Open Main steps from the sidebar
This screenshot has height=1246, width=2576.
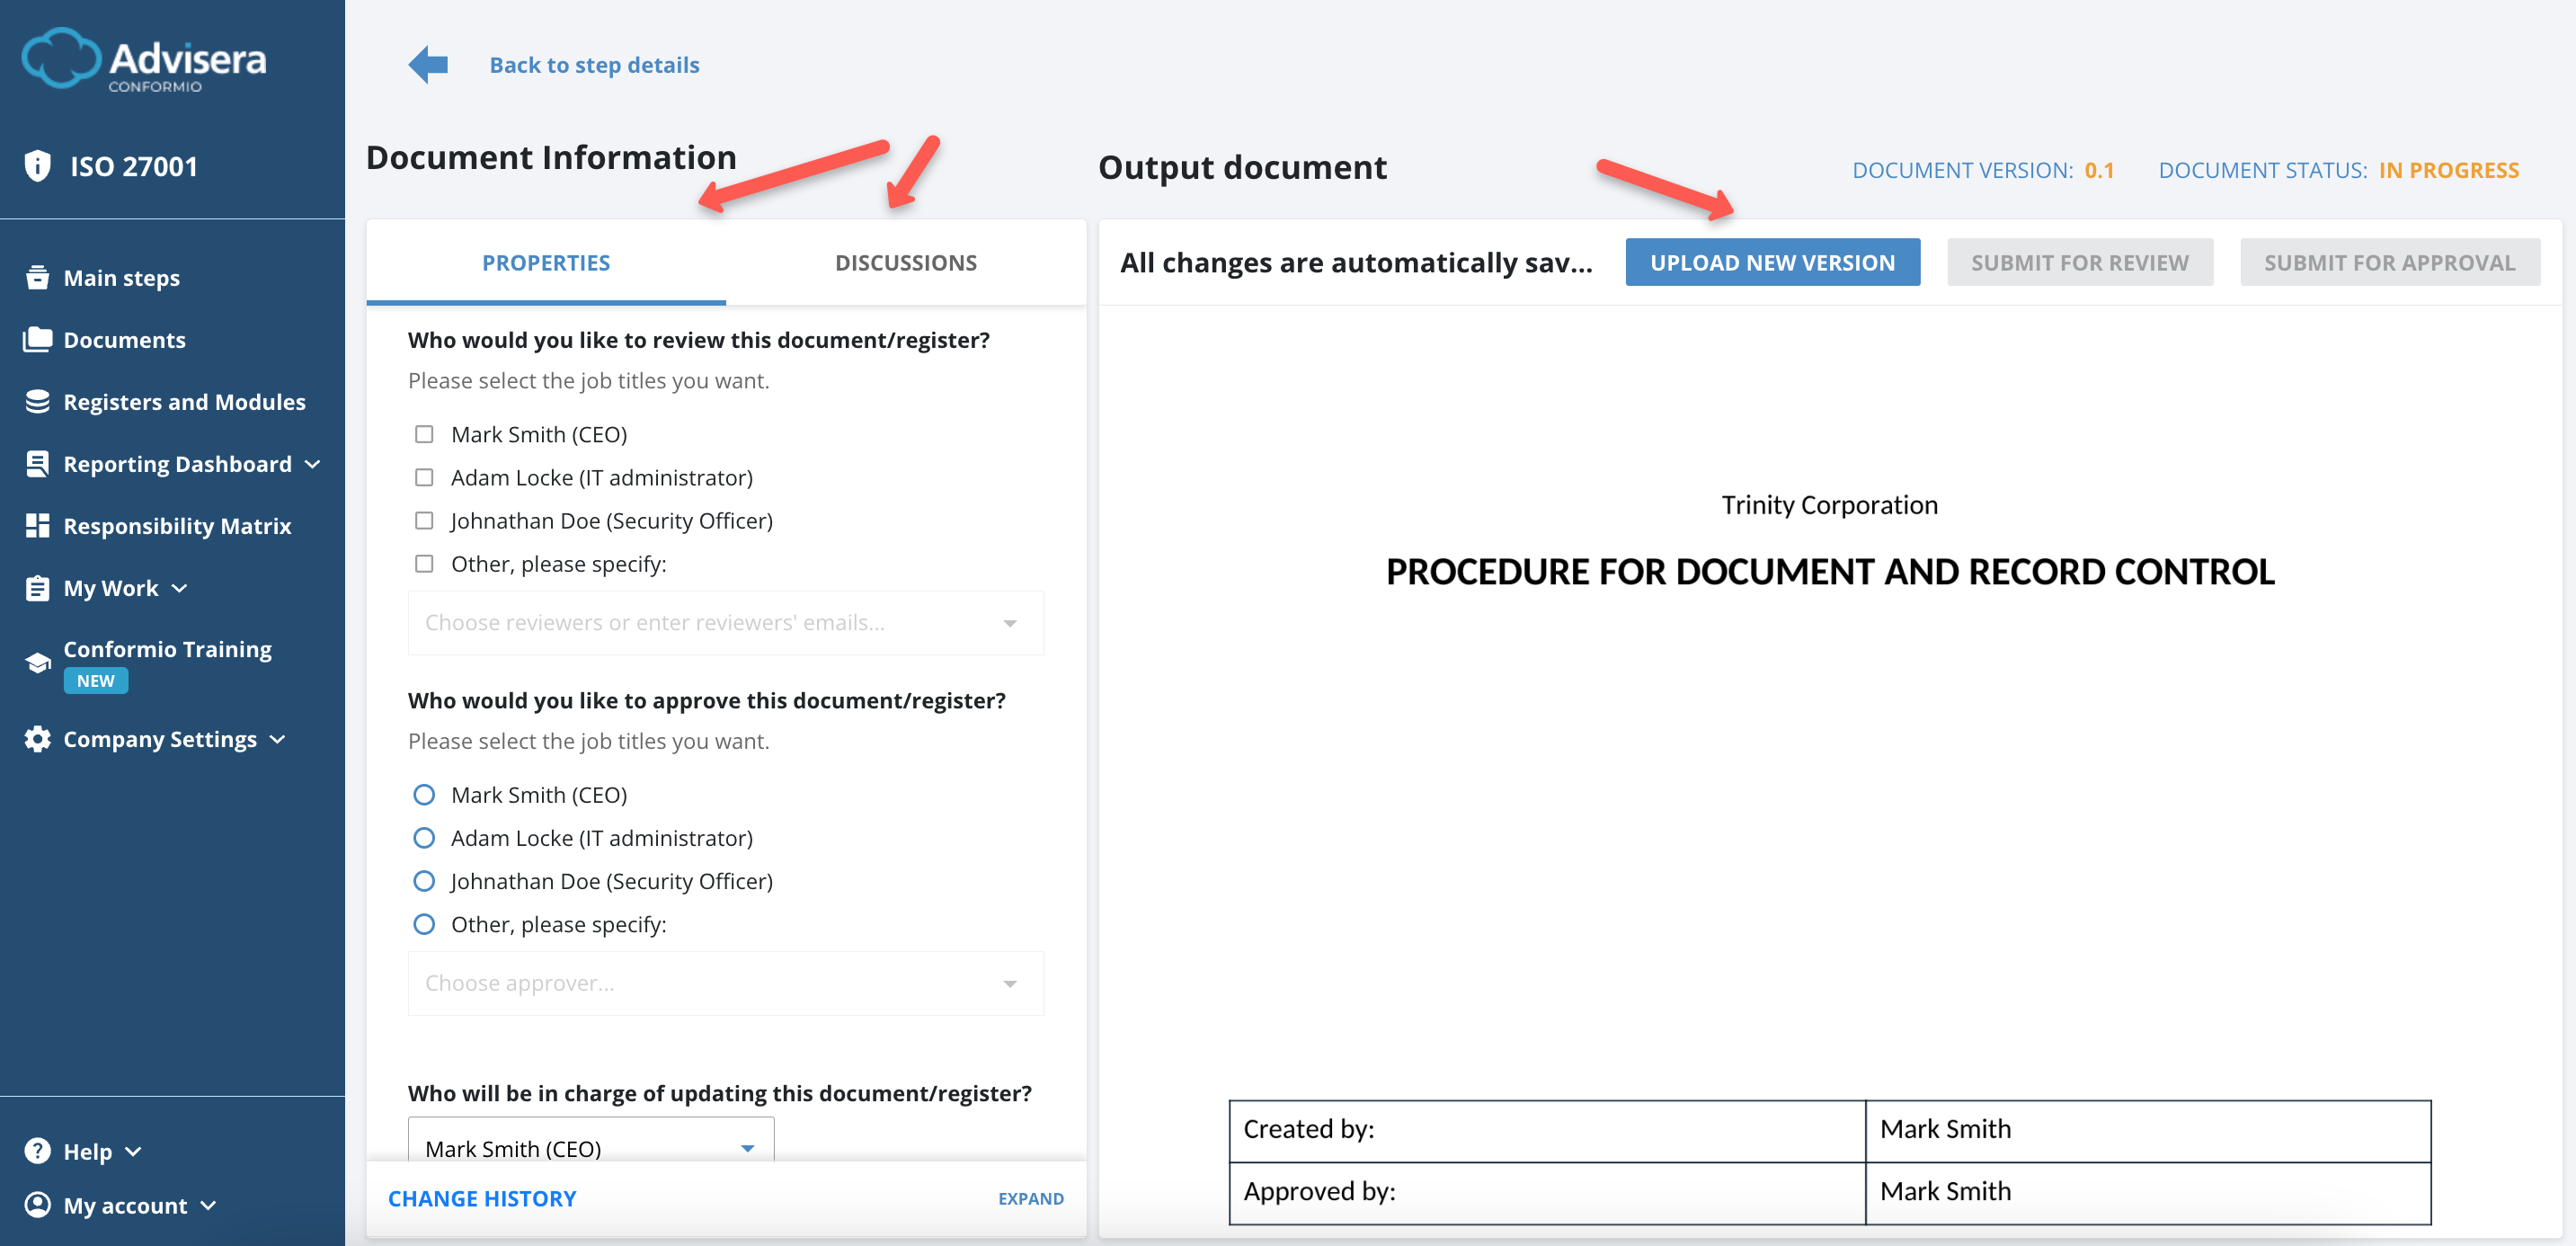[120, 277]
